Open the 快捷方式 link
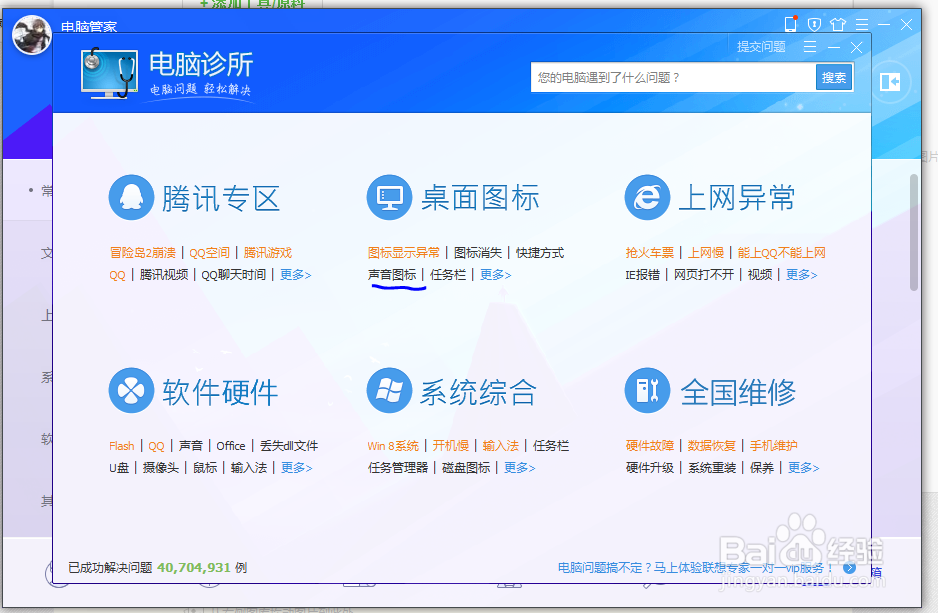 (x=540, y=252)
